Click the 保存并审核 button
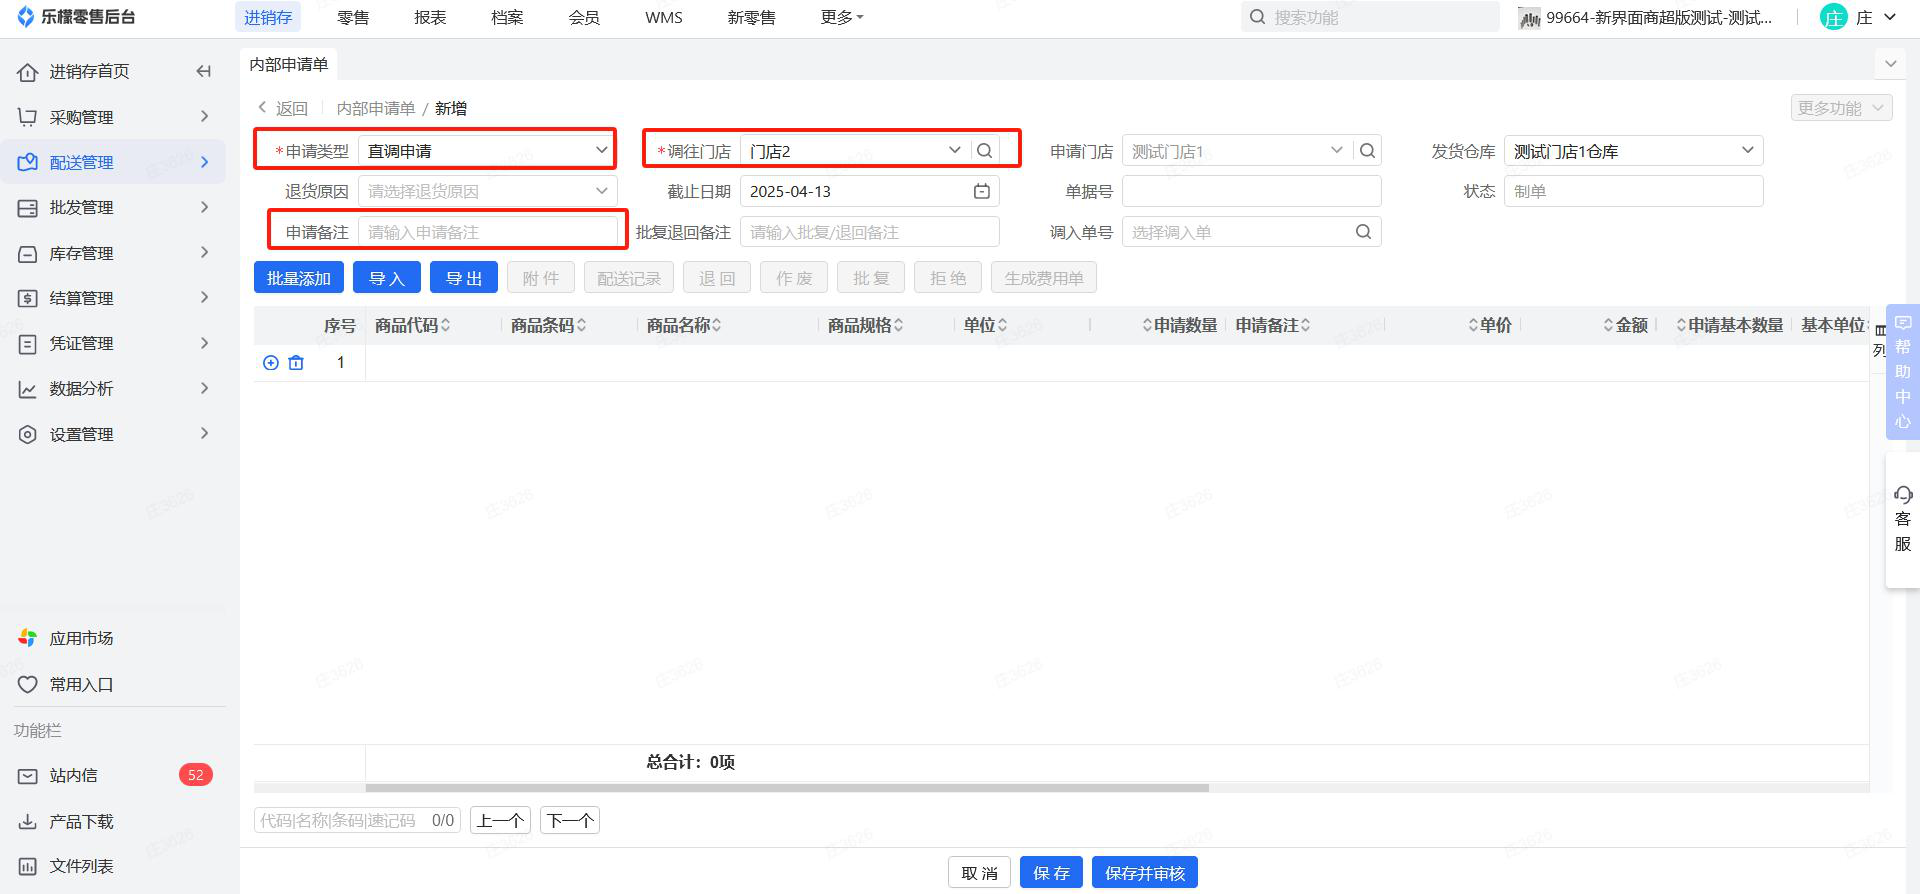The image size is (1920, 894). (1144, 873)
